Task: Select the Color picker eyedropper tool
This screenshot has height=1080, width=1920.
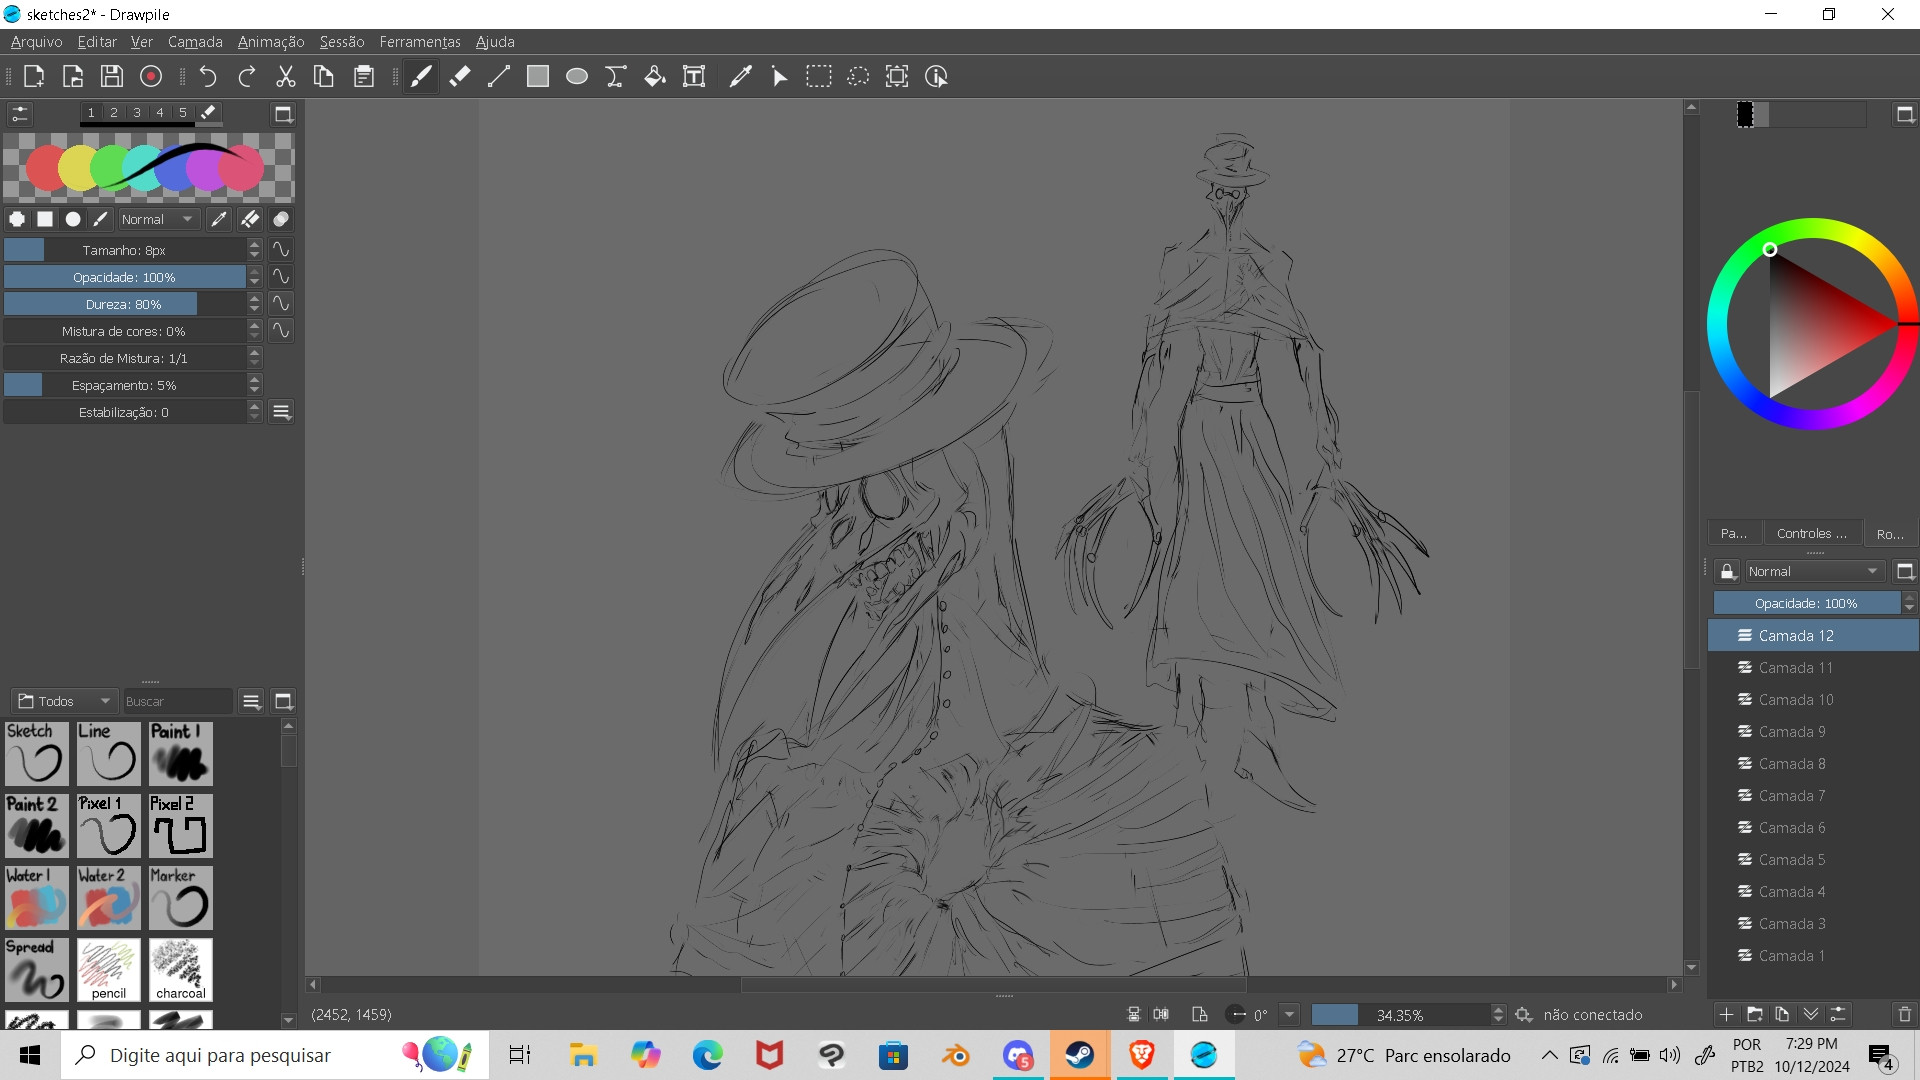Action: [741, 76]
